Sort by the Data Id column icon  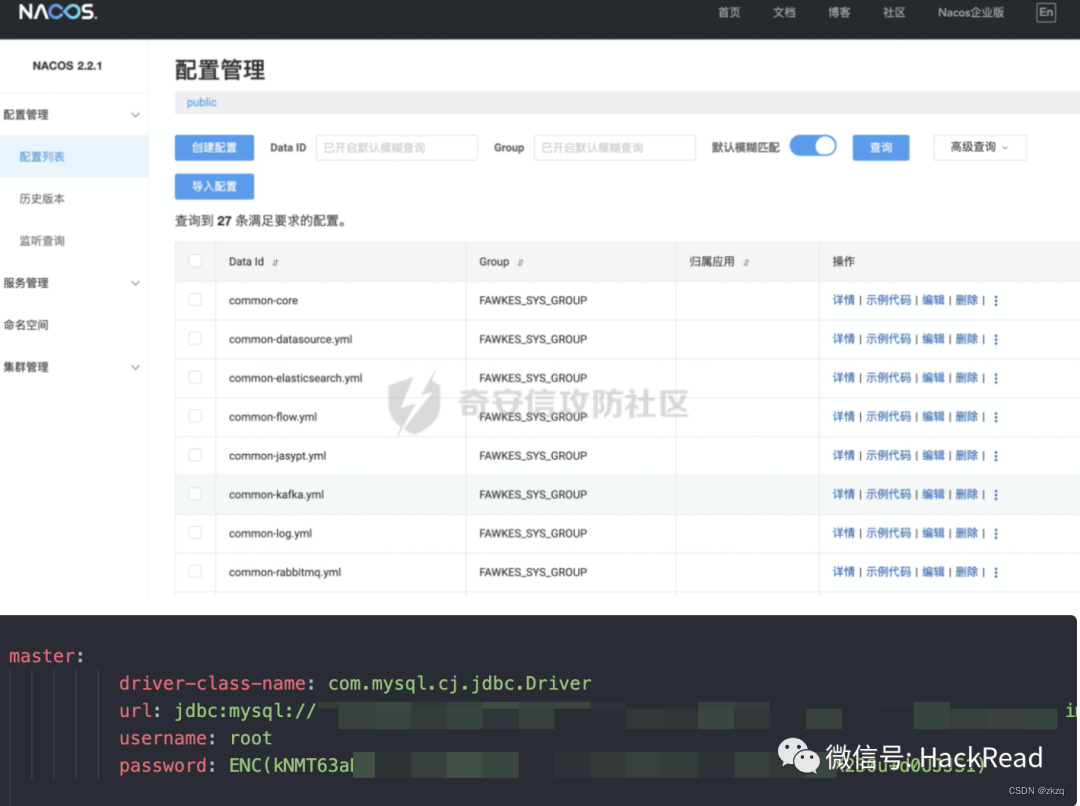point(275,262)
